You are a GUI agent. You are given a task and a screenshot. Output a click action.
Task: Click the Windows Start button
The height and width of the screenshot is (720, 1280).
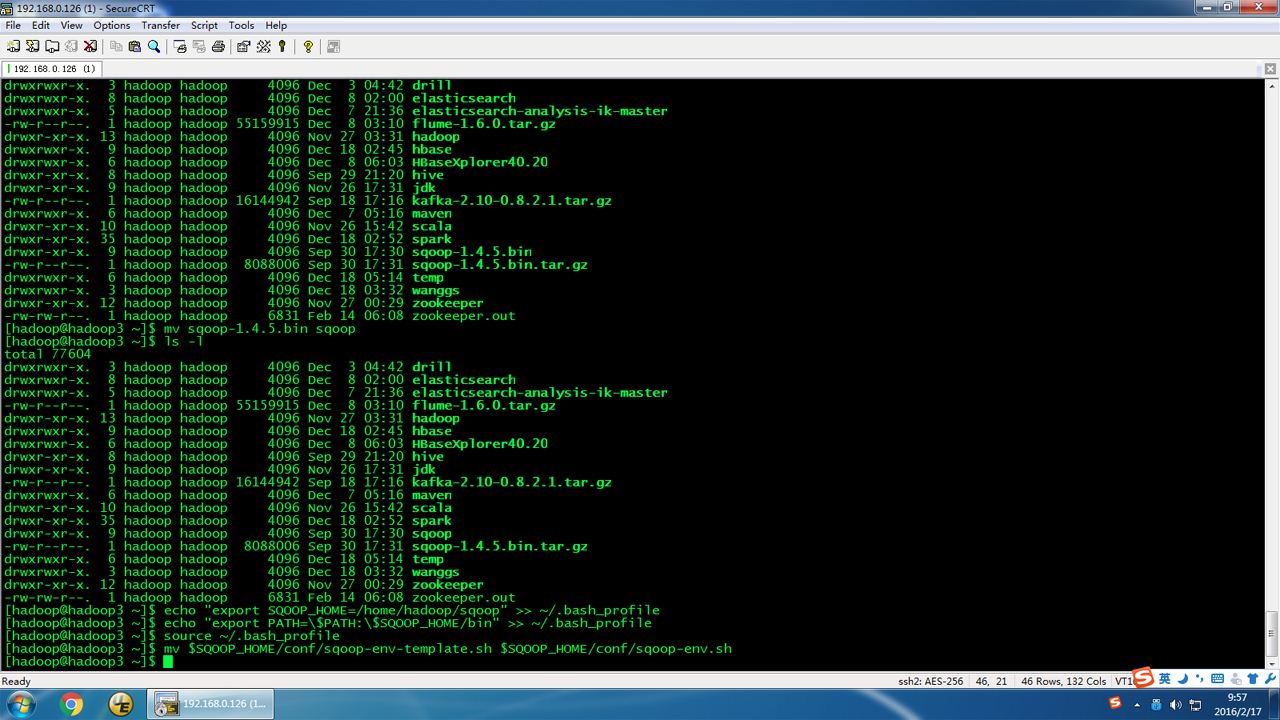tap(20, 704)
